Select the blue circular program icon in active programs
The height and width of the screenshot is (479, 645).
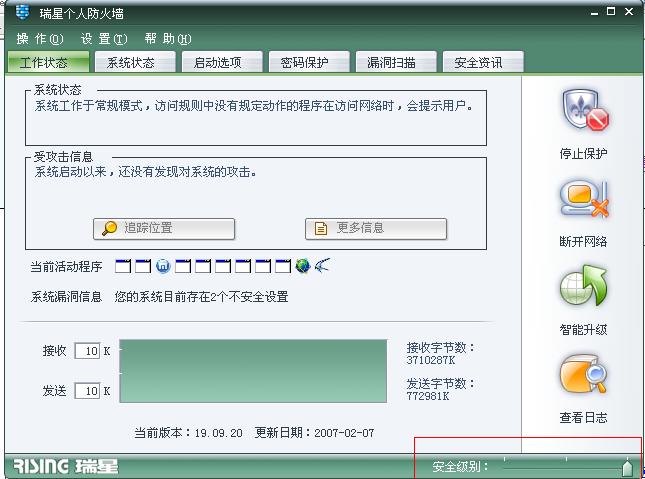click(163, 266)
